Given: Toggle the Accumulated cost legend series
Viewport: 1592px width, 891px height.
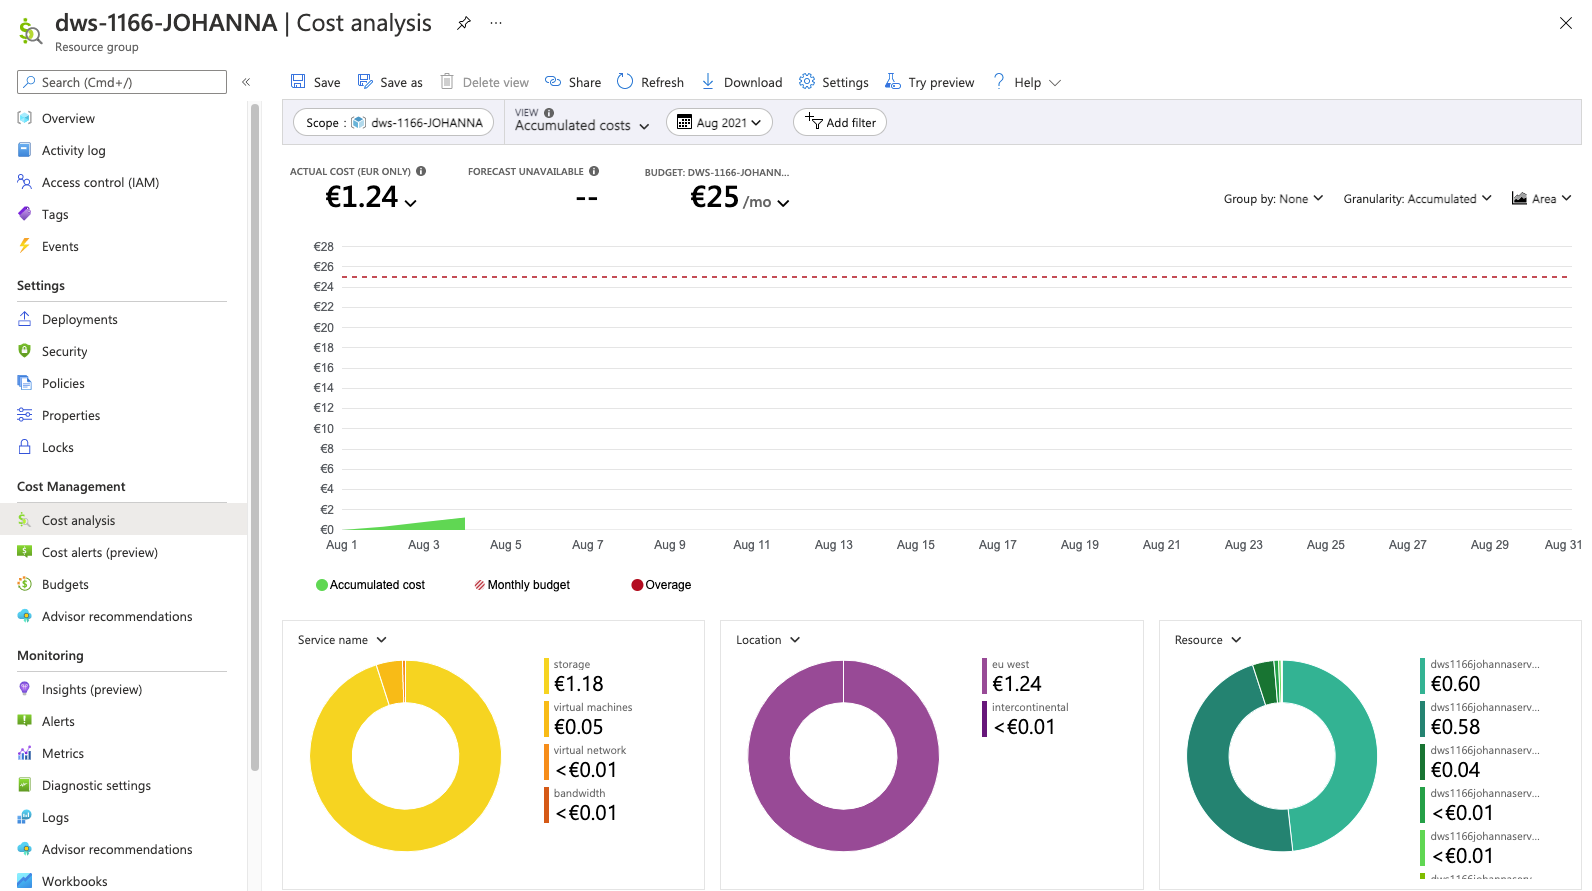Looking at the screenshot, I should click(x=370, y=585).
